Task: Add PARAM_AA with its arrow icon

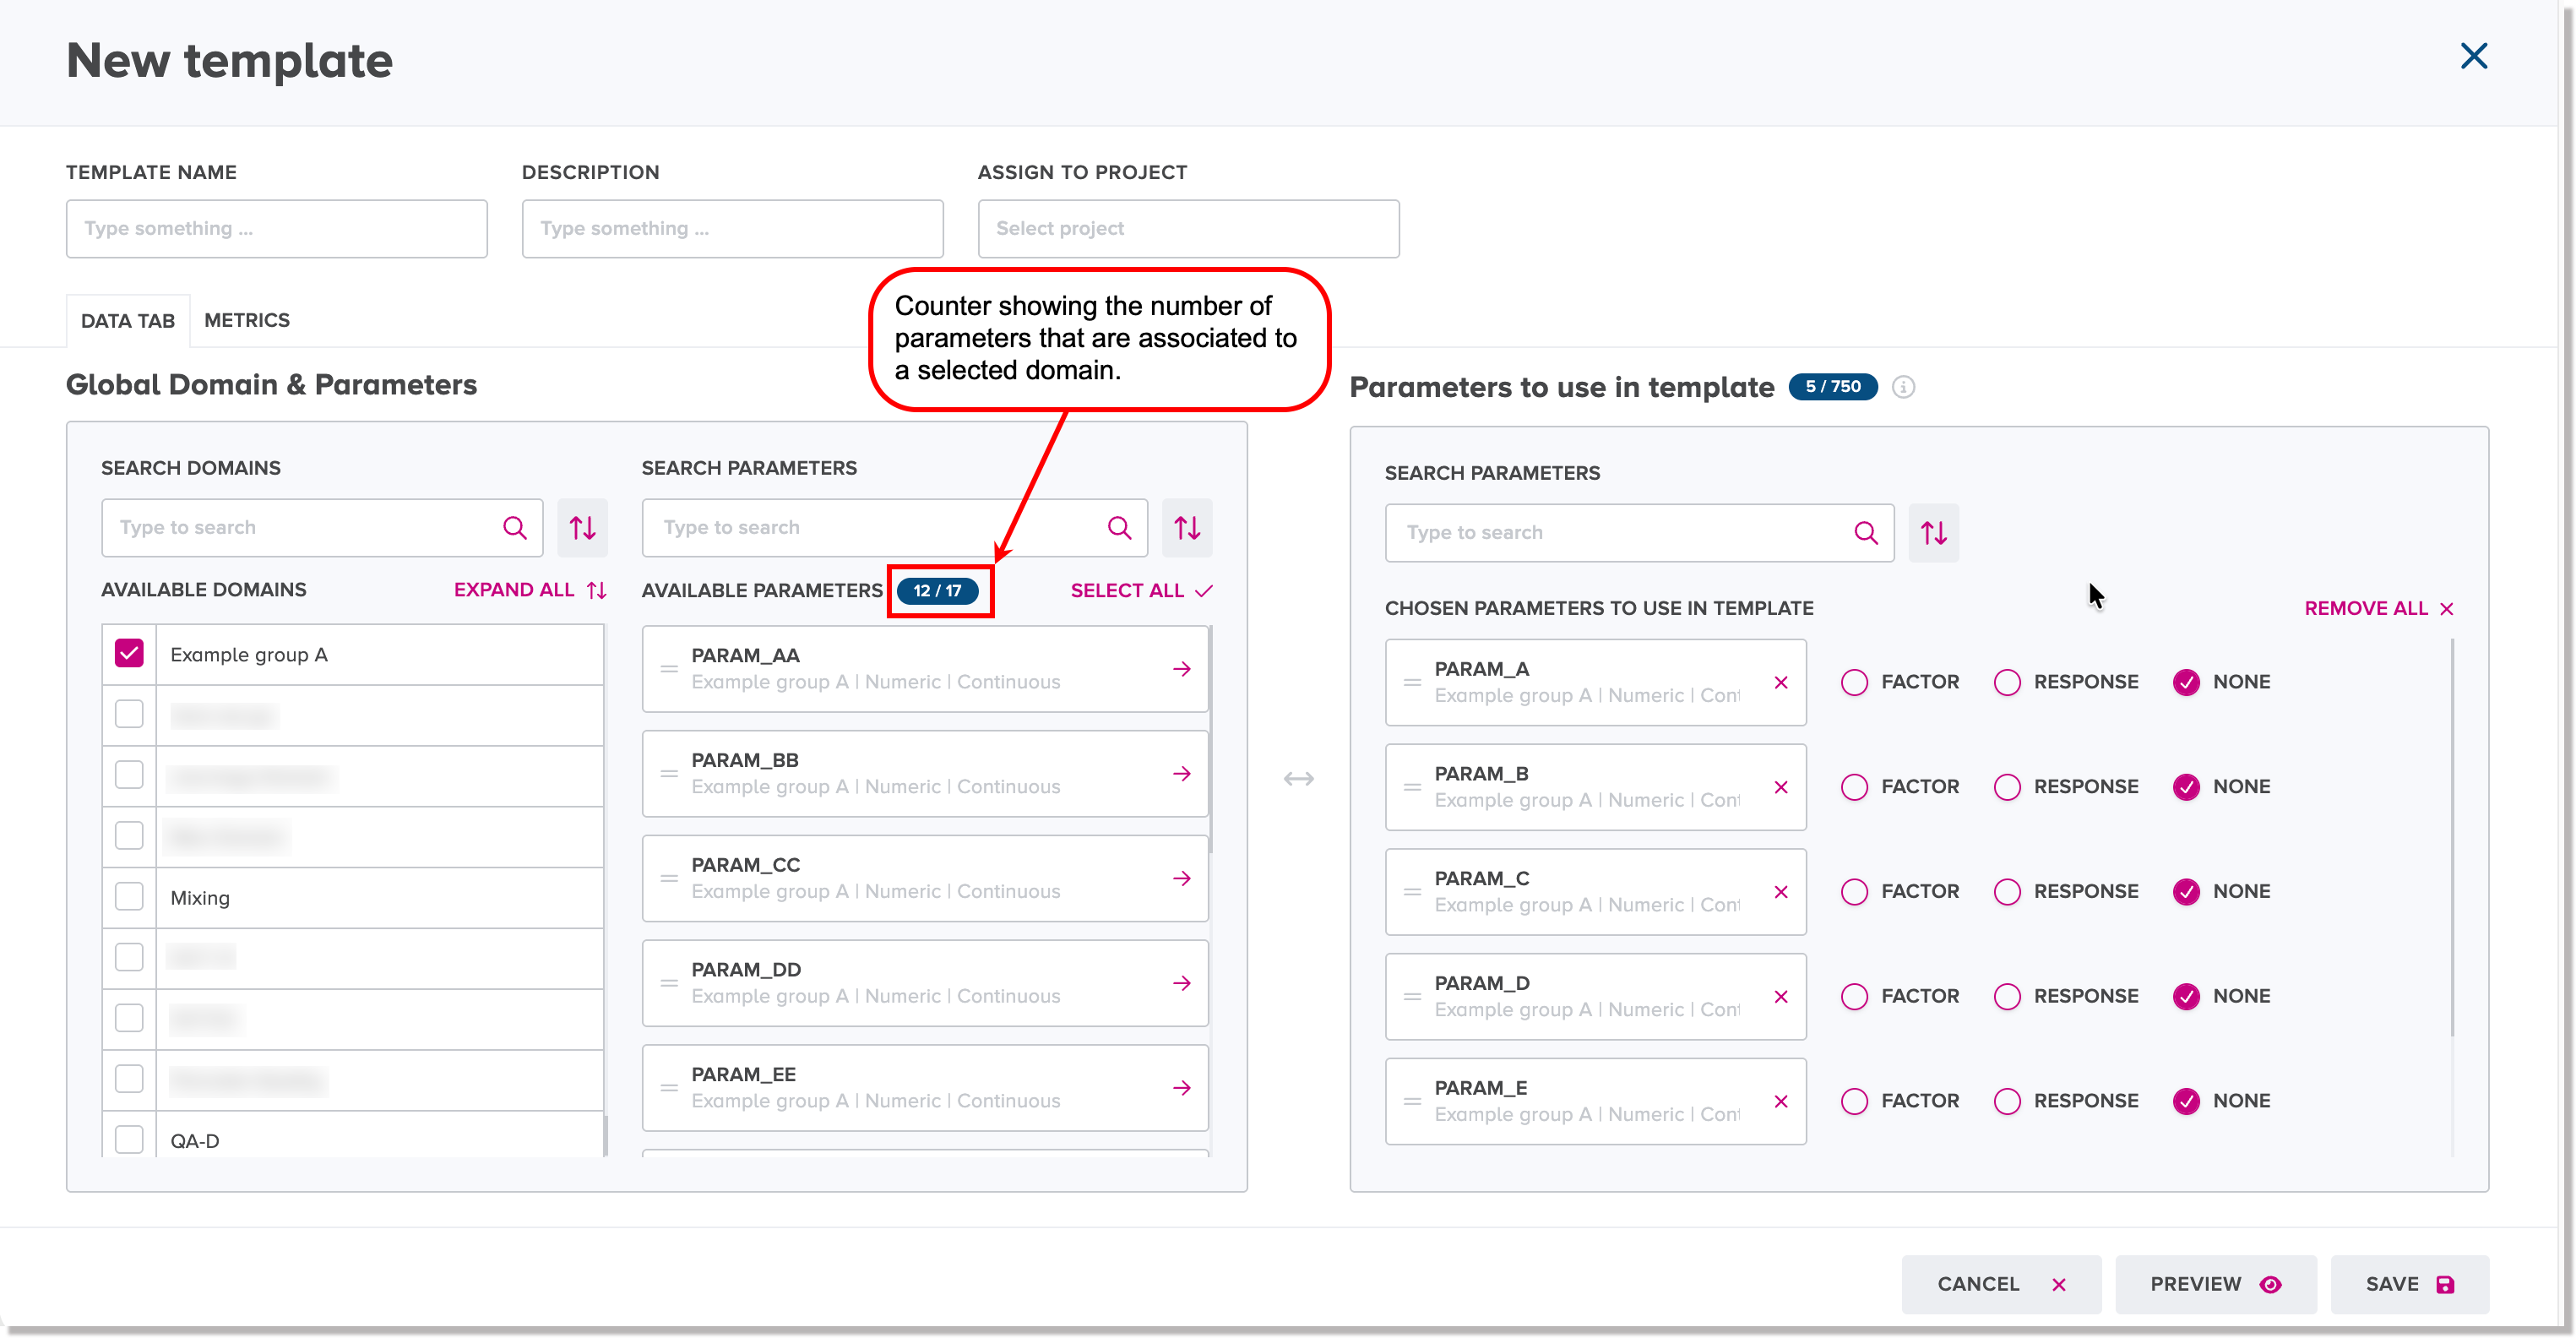Action: coord(1182,669)
